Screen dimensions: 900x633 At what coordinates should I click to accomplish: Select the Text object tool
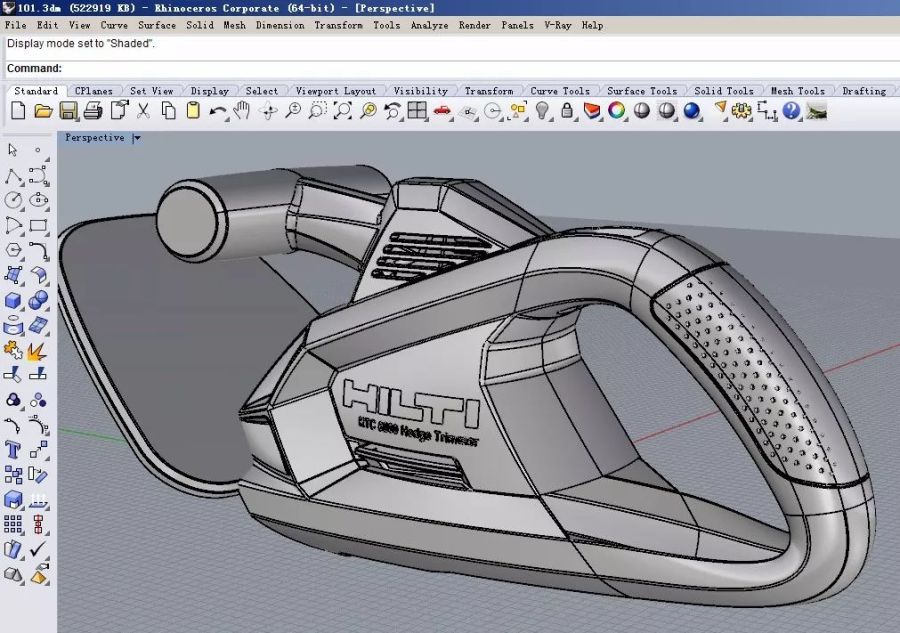coord(13,449)
